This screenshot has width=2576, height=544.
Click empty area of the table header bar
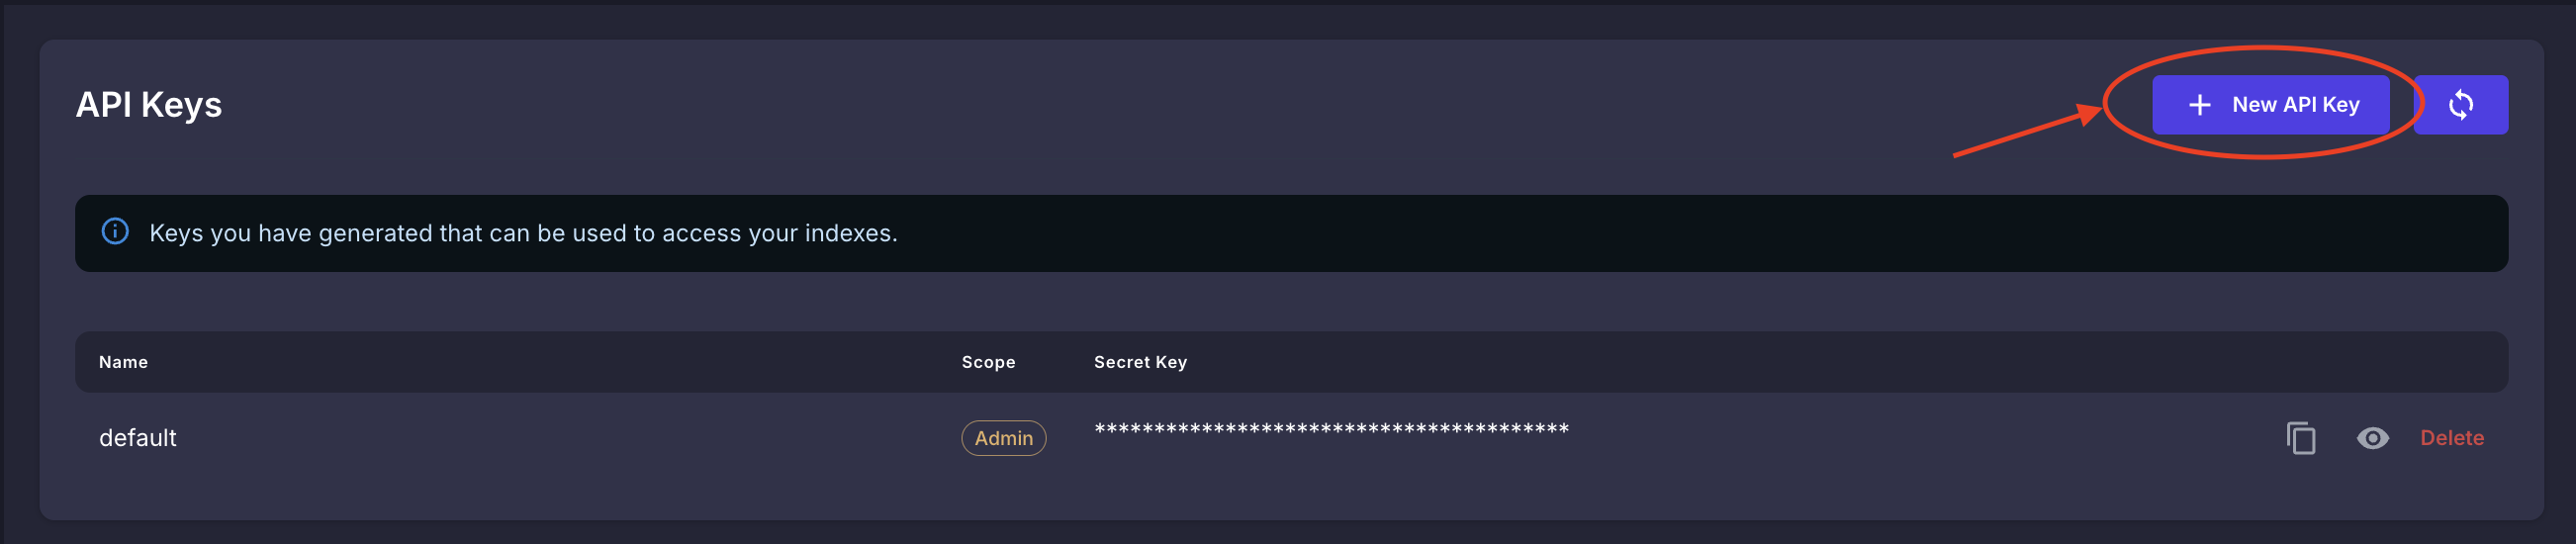point(1800,362)
